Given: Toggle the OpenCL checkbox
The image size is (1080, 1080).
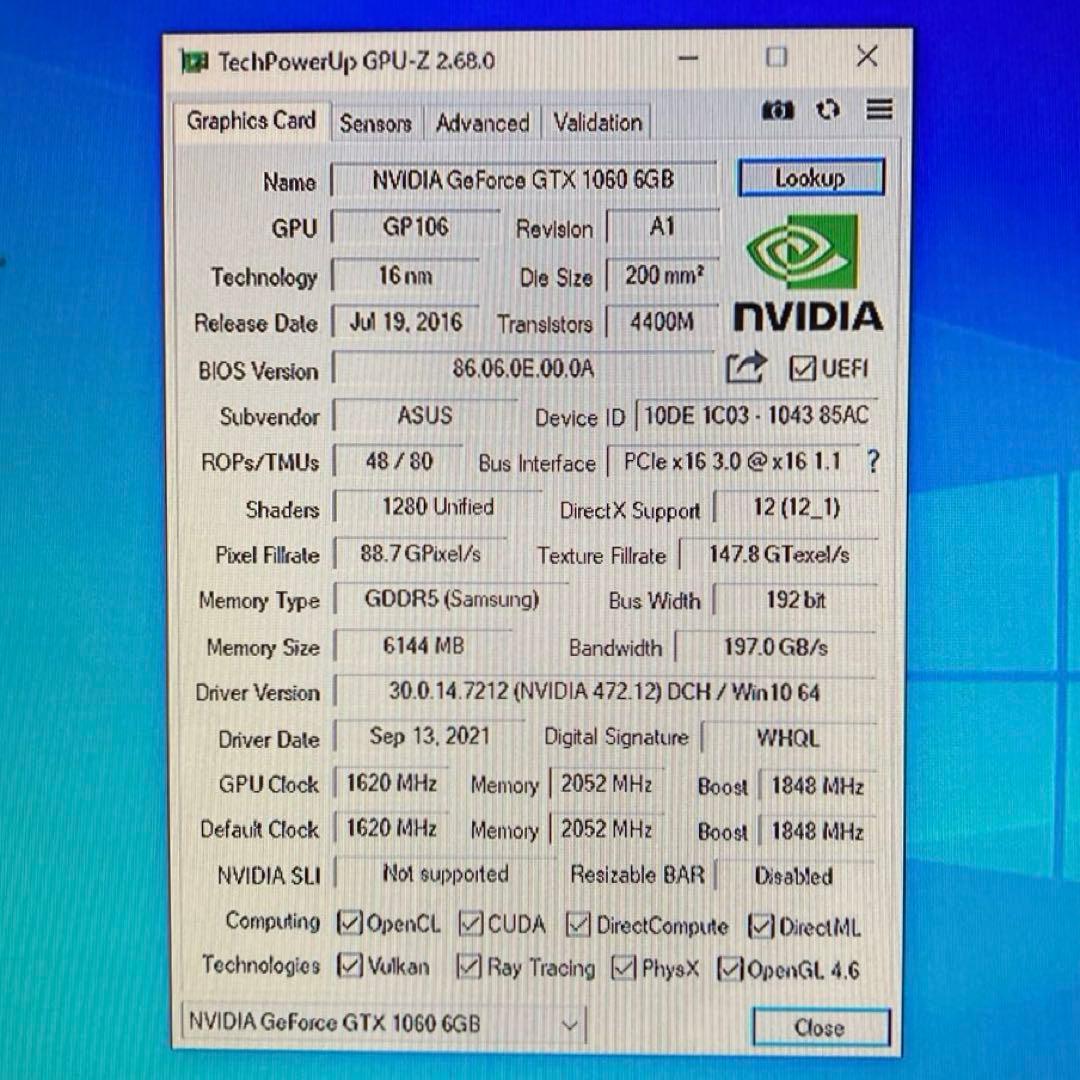Looking at the screenshot, I should pyautogui.click(x=350, y=923).
